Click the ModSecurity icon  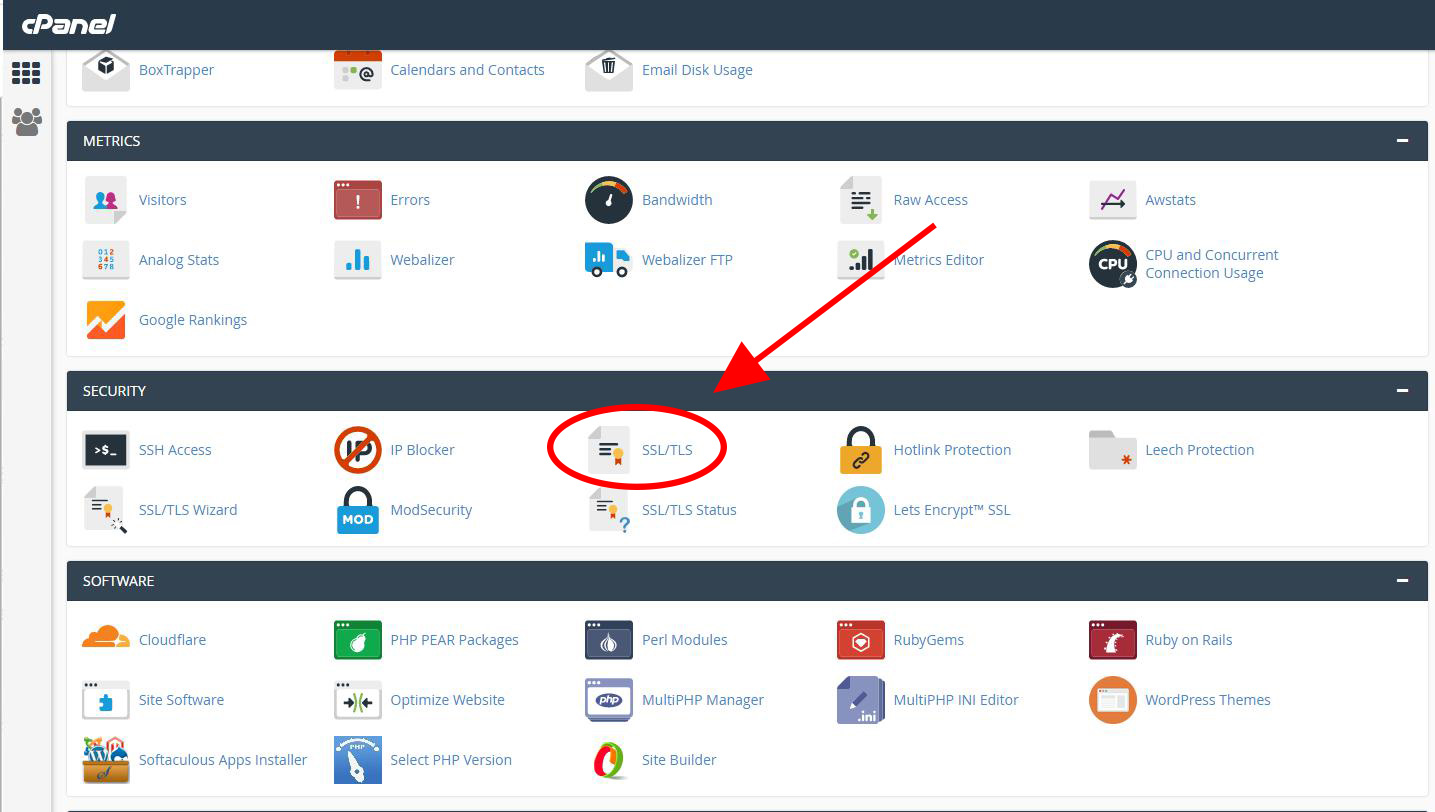point(358,510)
